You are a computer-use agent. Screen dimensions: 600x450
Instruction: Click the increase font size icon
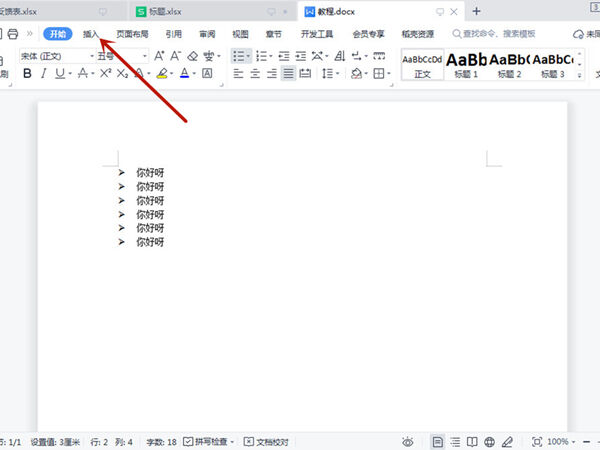point(159,56)
